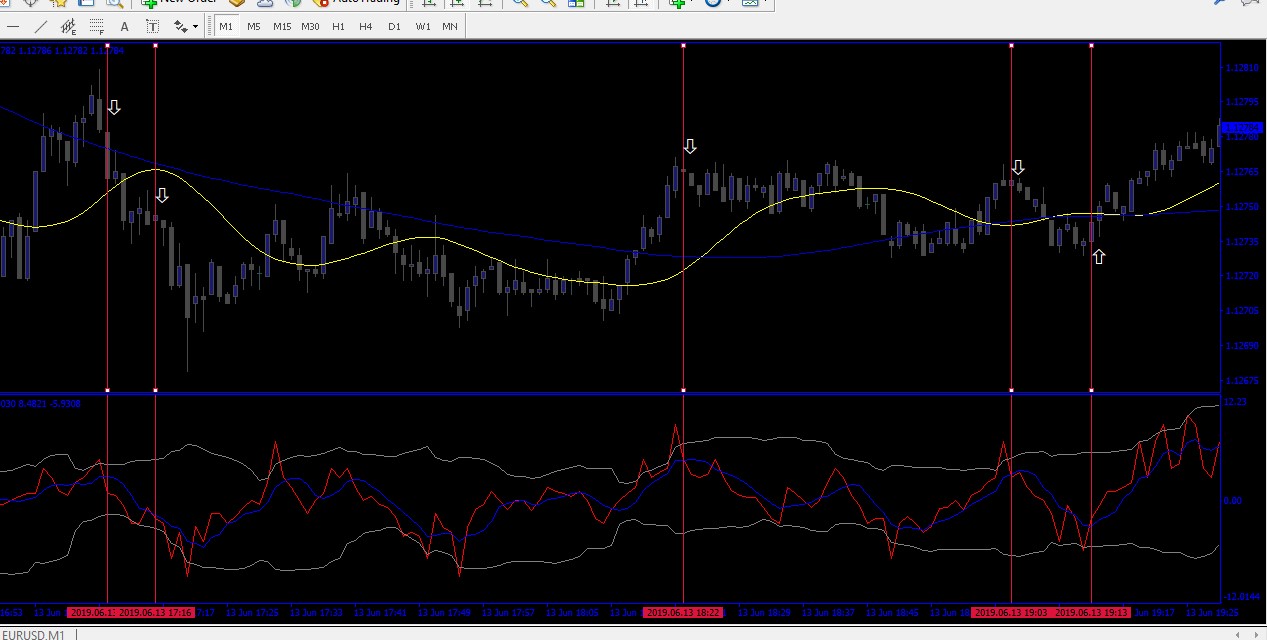Click the 2019.06.13 19:13 date label
Screen dimensions: 1267x640
tap(1091, 612)
